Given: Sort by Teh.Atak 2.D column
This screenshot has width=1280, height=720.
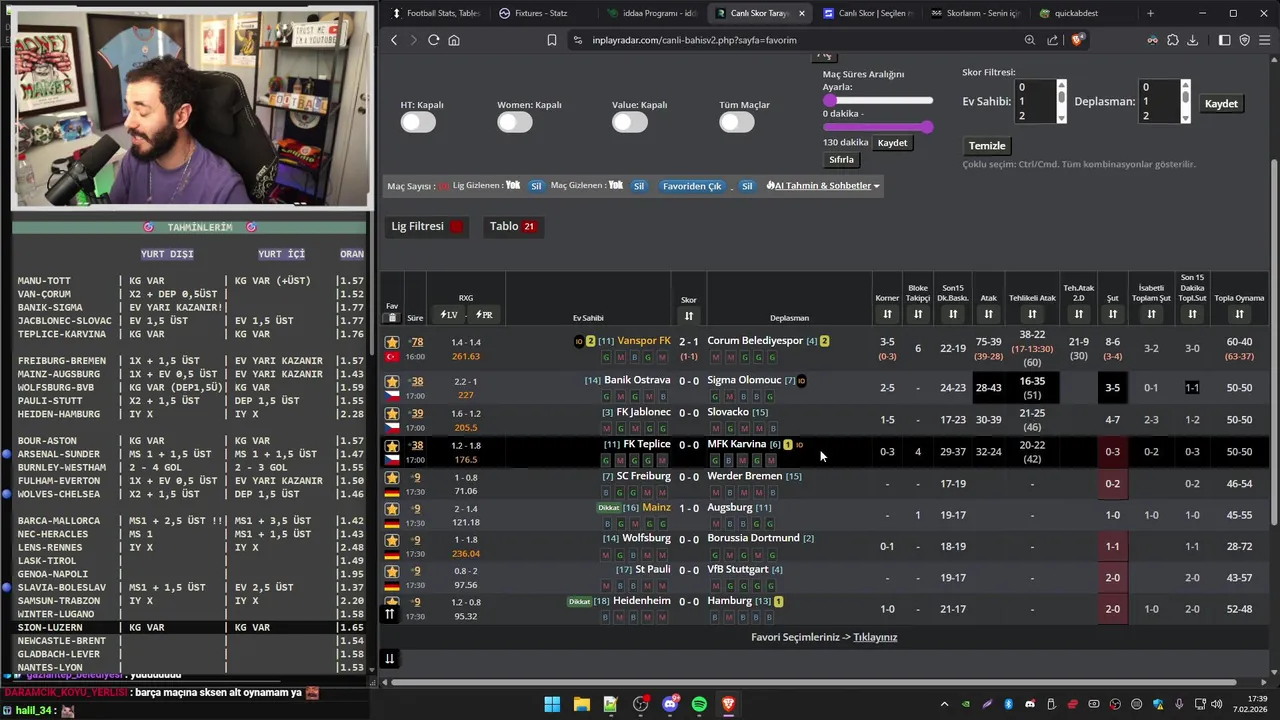Looking at the screenshot, I should 1078,315.
